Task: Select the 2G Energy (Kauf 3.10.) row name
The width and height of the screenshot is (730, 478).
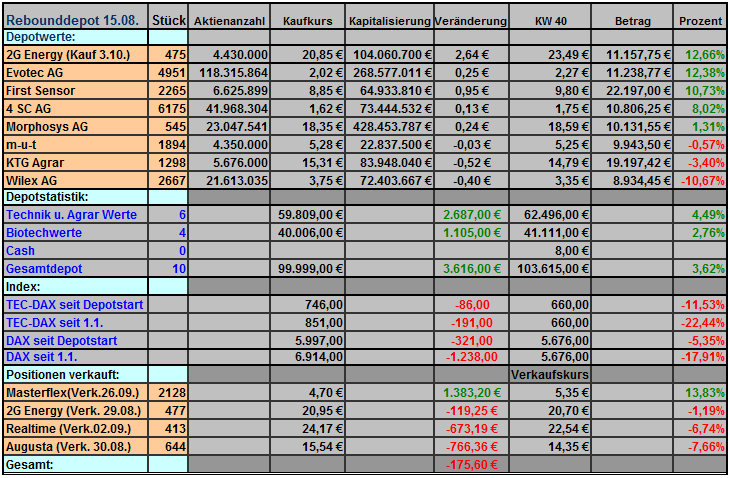Action: coord(75,54)
